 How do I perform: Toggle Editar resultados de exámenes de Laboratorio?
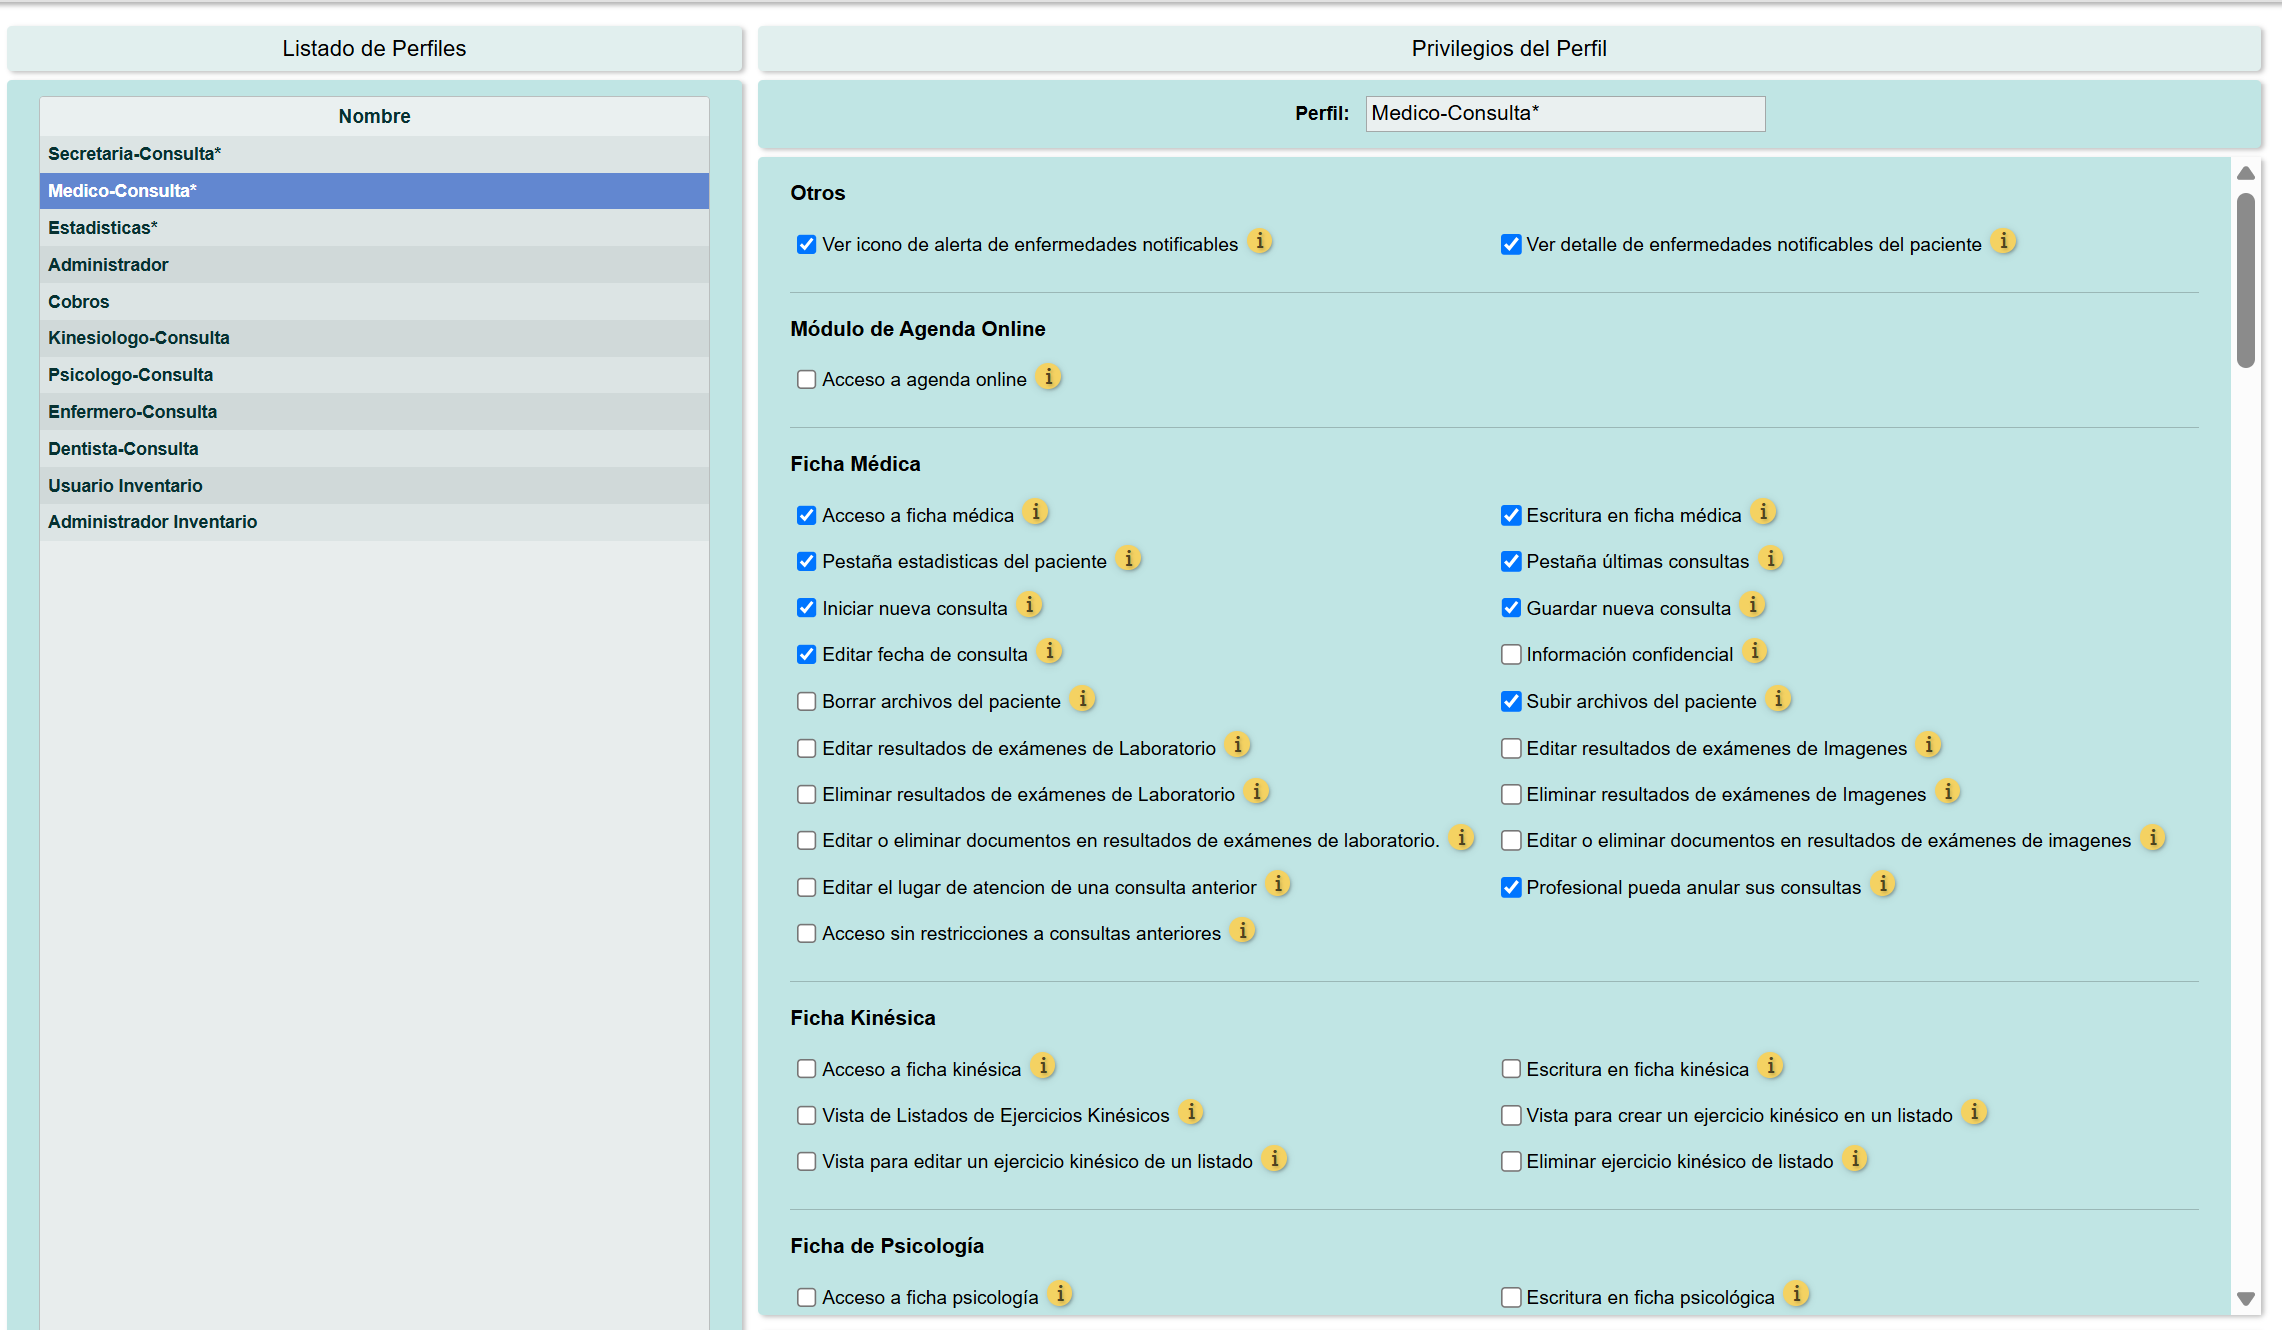pos(806,748)
